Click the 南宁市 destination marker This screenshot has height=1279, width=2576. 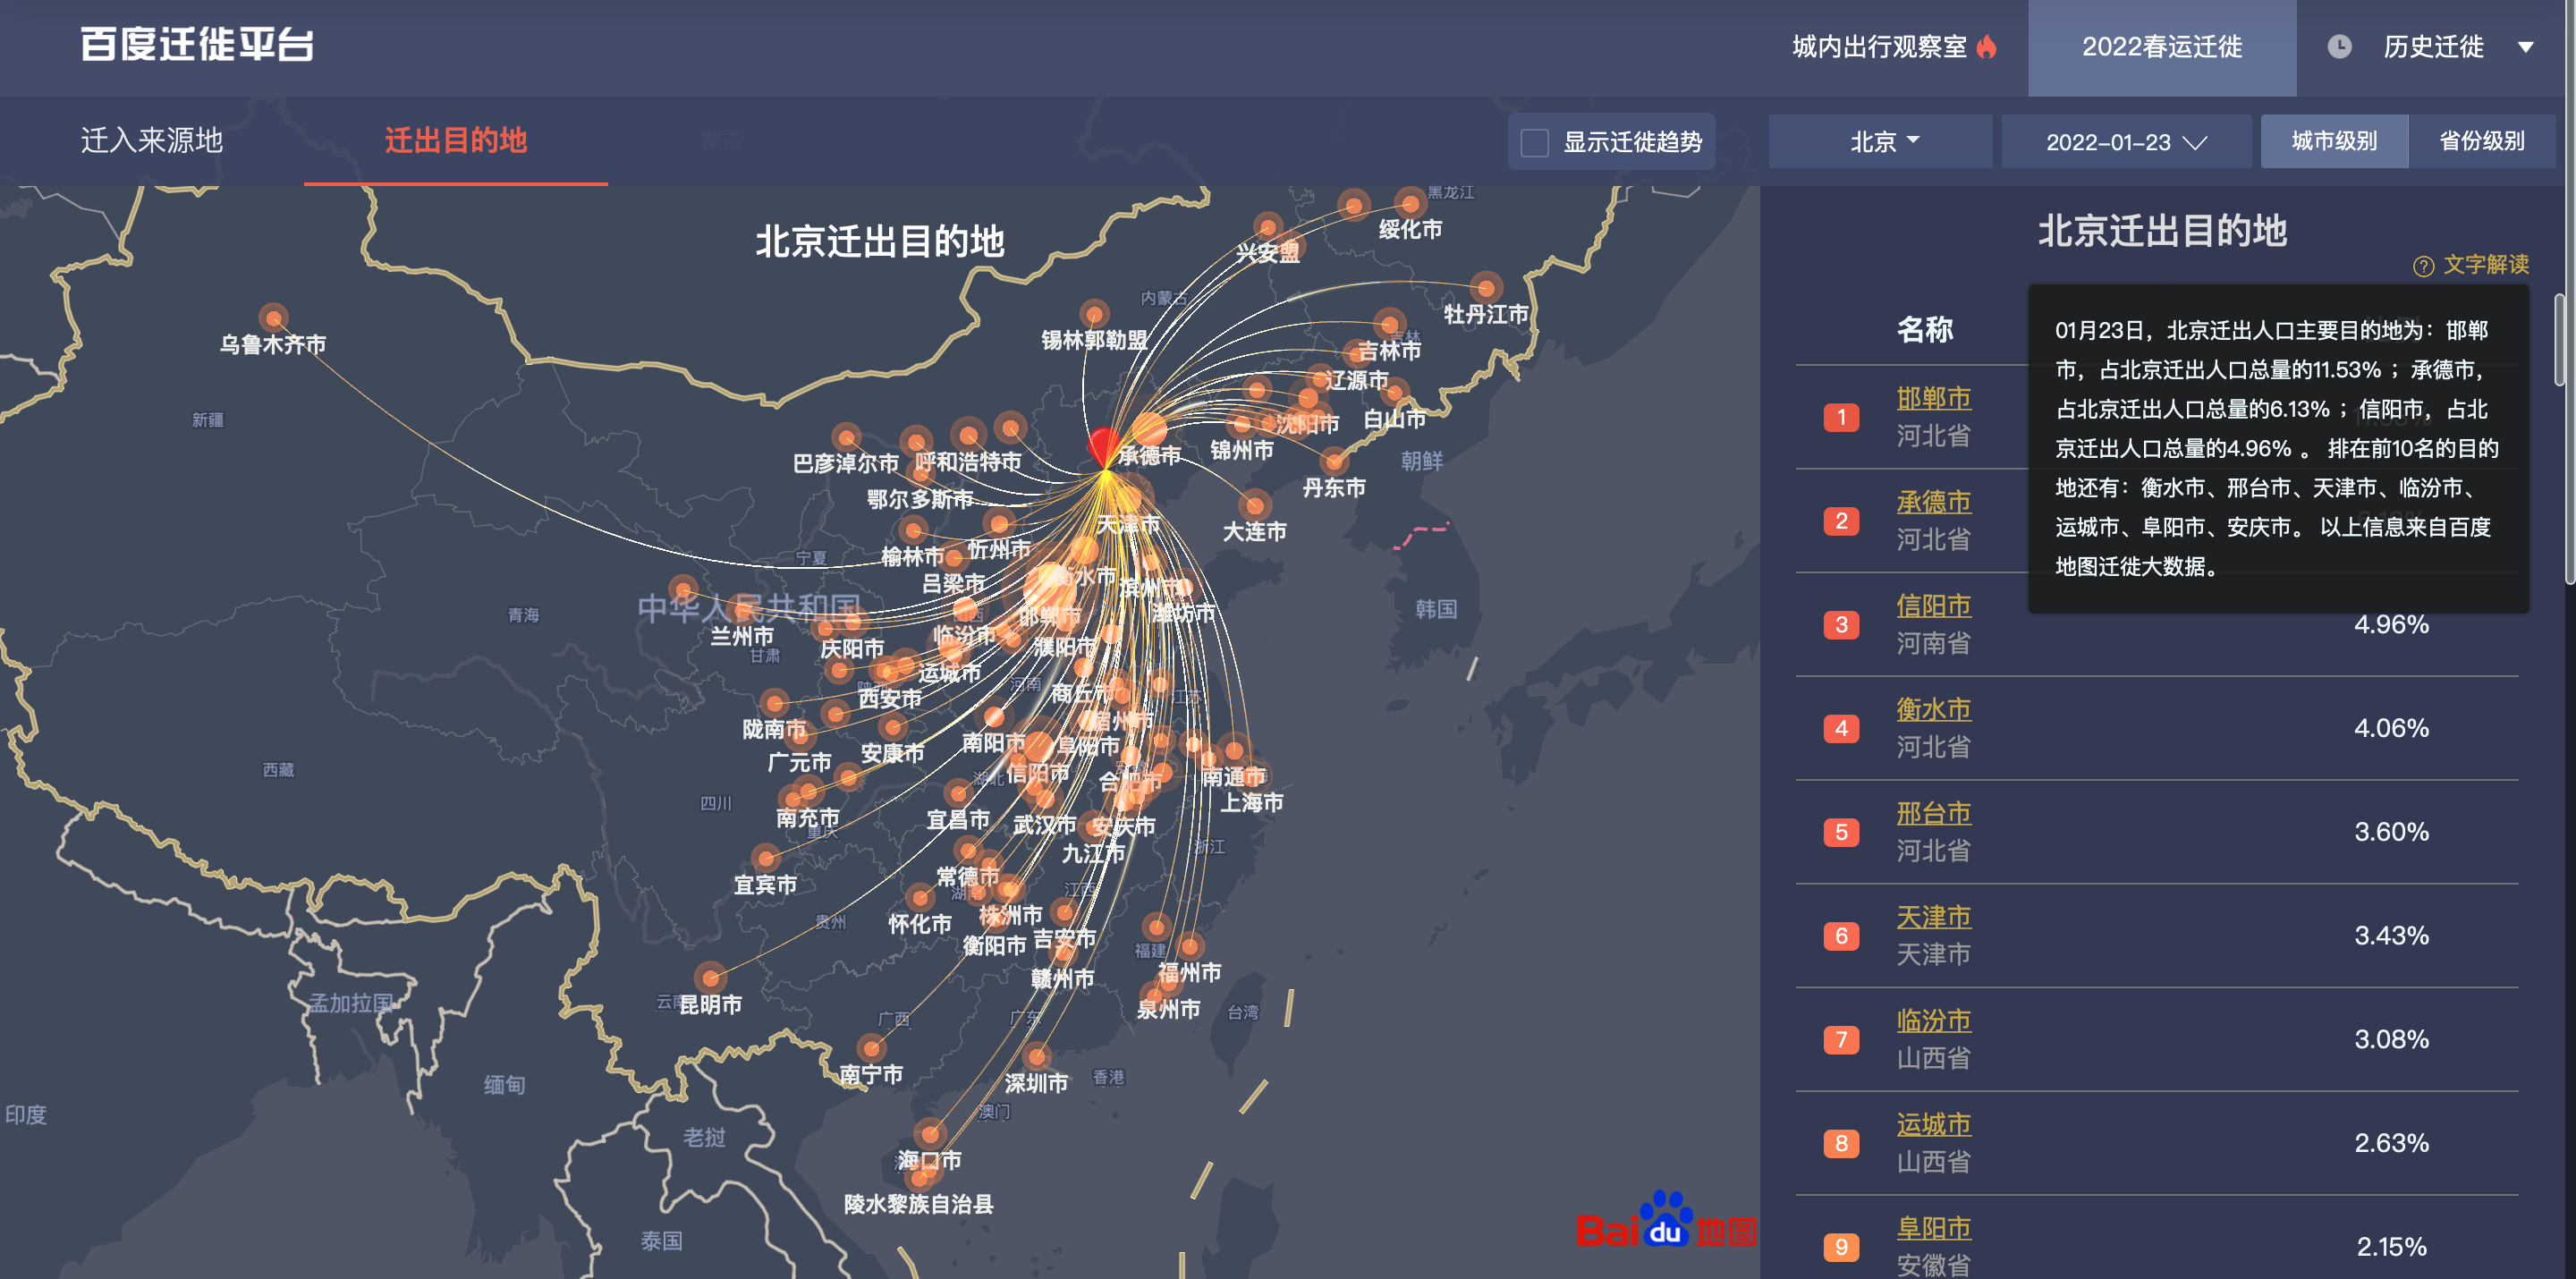pos(872,1047)
